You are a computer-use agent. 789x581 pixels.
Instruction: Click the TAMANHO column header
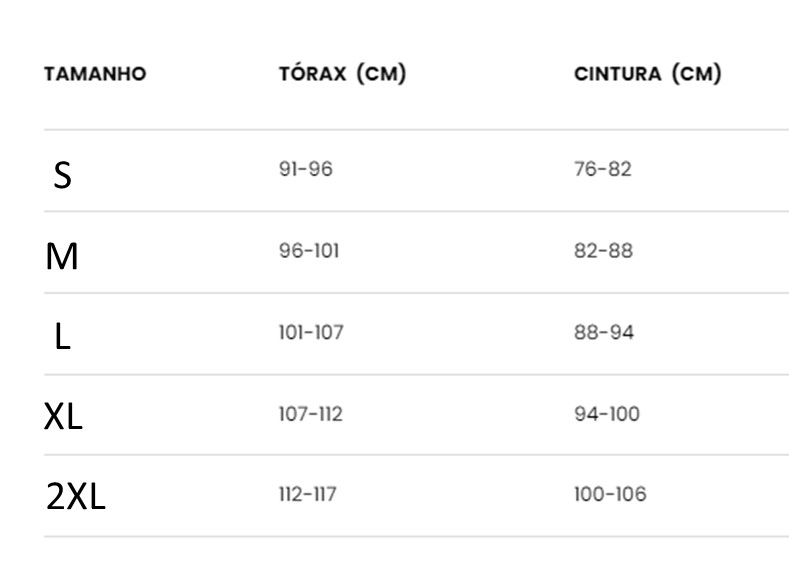95,74
